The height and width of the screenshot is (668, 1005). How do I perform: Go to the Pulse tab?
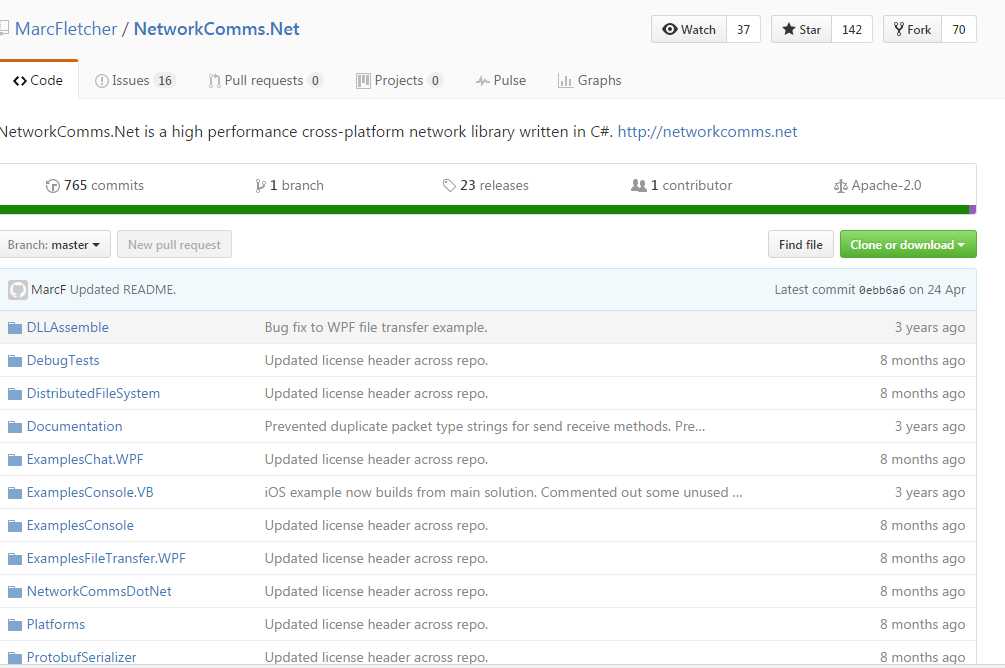pos(501,81)
